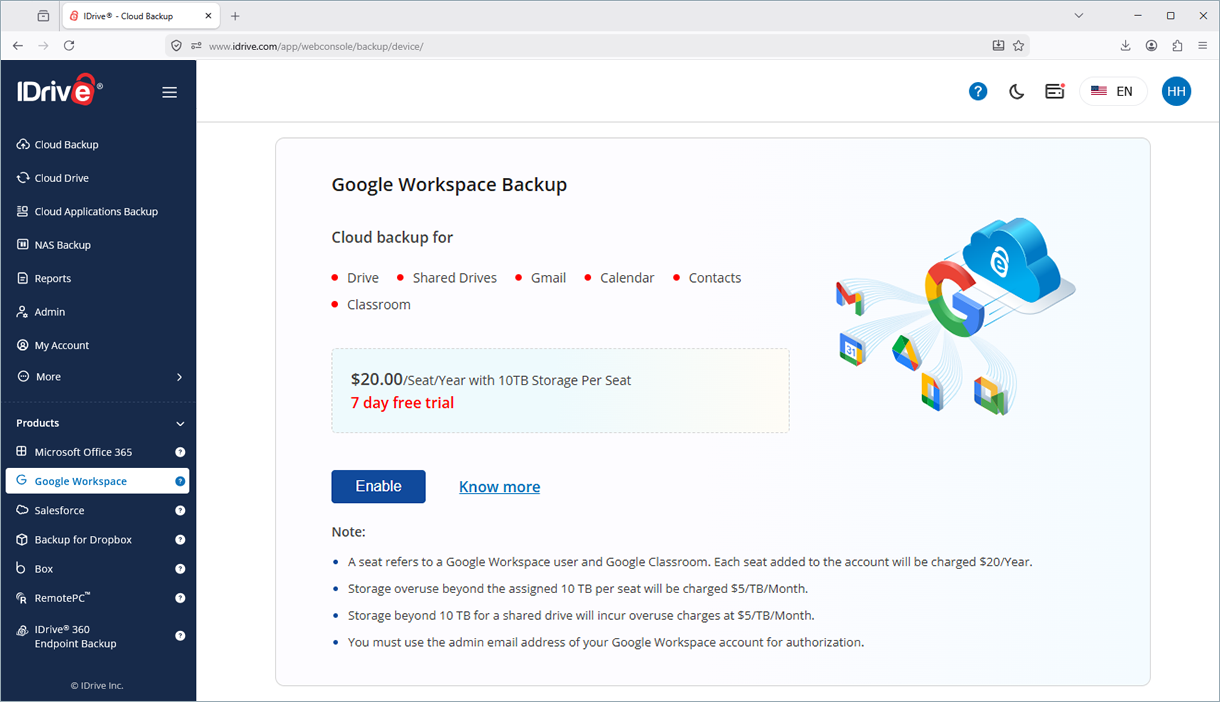This screenshot has height=702, width=1220.
Task: Click help icon beside Microsoft Office 365
Action: pos(180,452)
